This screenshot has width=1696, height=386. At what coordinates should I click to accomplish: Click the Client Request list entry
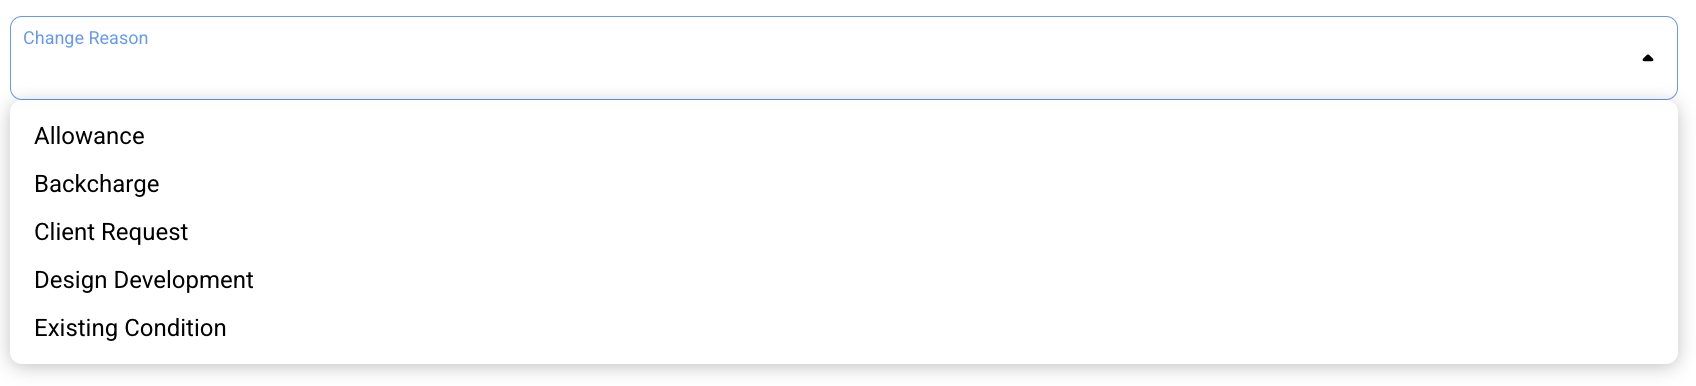pyautogui.click(x=843, y=232)
